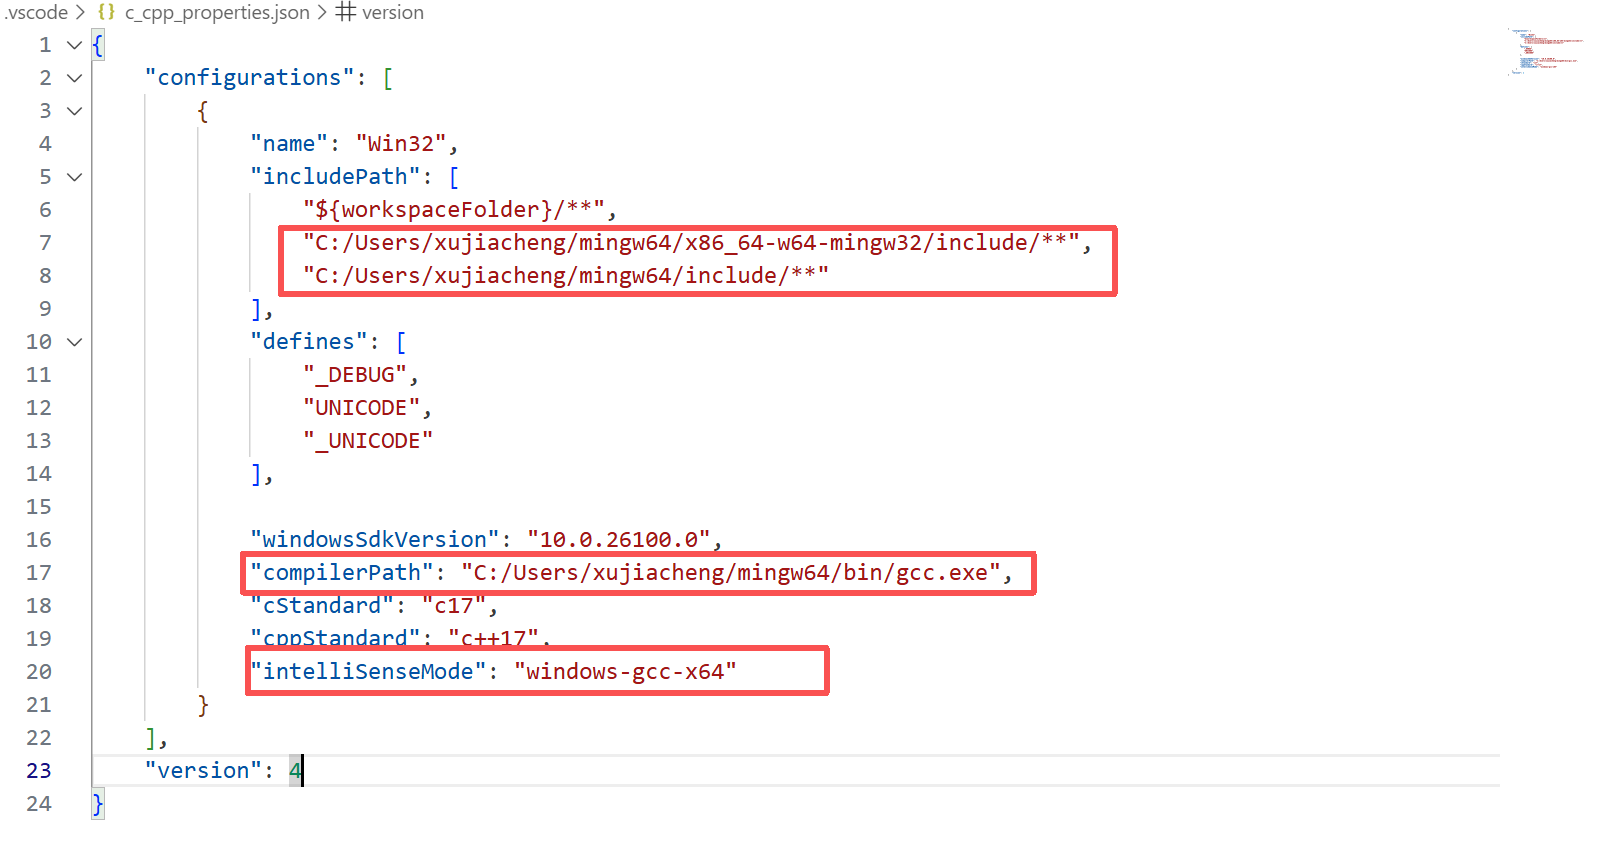Viewport: 1614px width, 864px height.
Task: Click the "_DEBUG" define entry
Action: [355, 375]
